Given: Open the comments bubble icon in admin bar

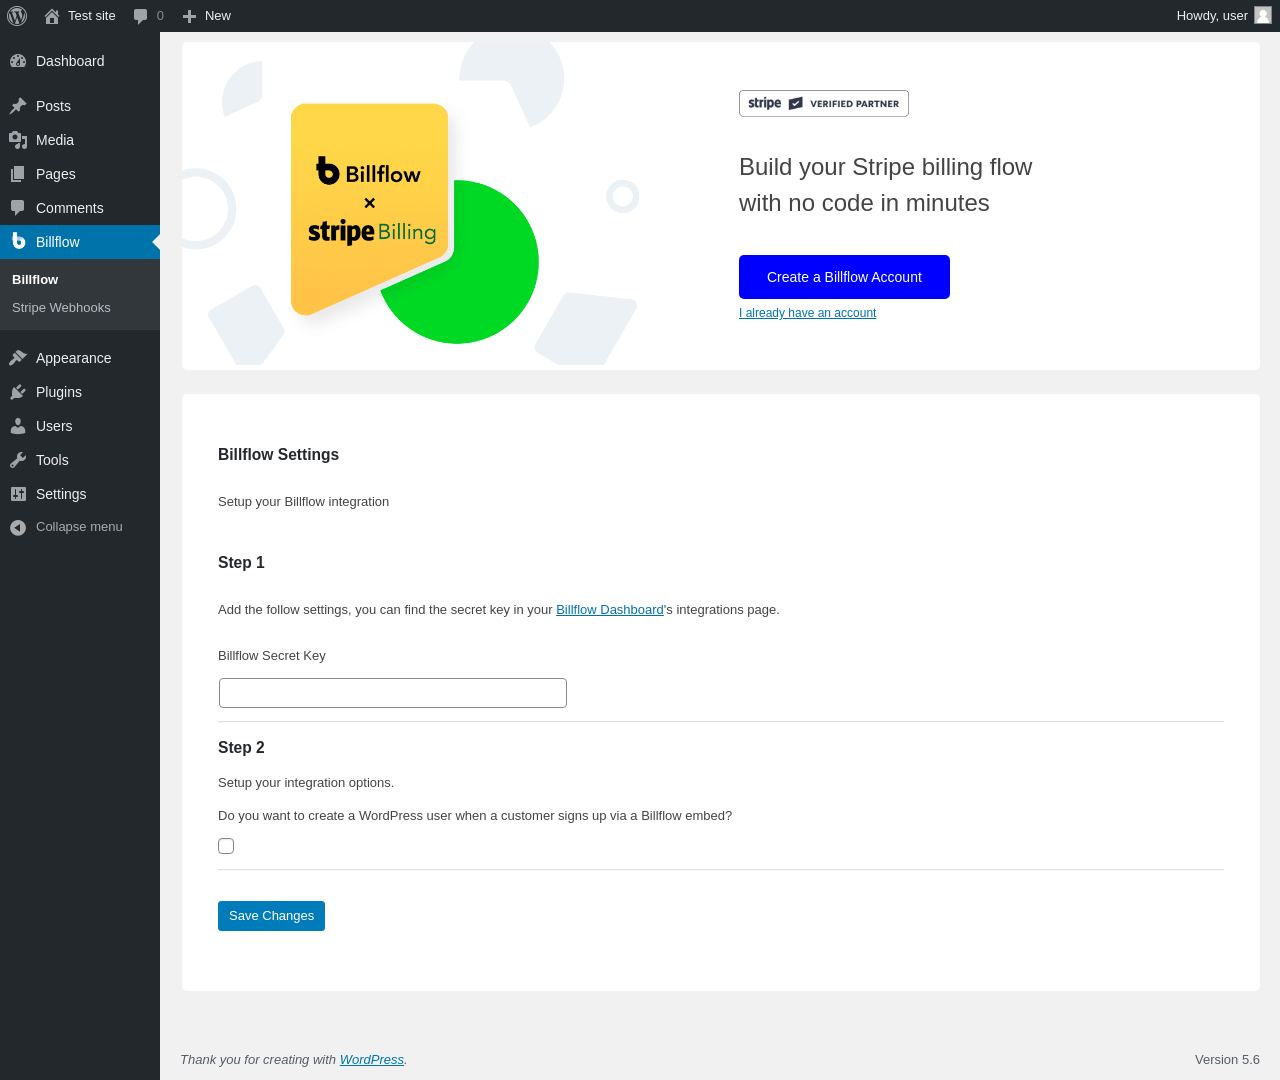Looking at the screenshot, I should click(141, 16).
